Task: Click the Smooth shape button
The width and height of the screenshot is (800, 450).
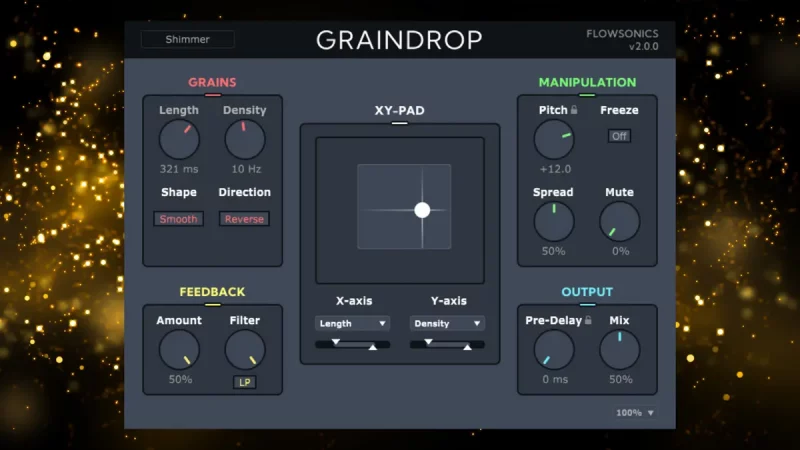Action: [179, 219]
